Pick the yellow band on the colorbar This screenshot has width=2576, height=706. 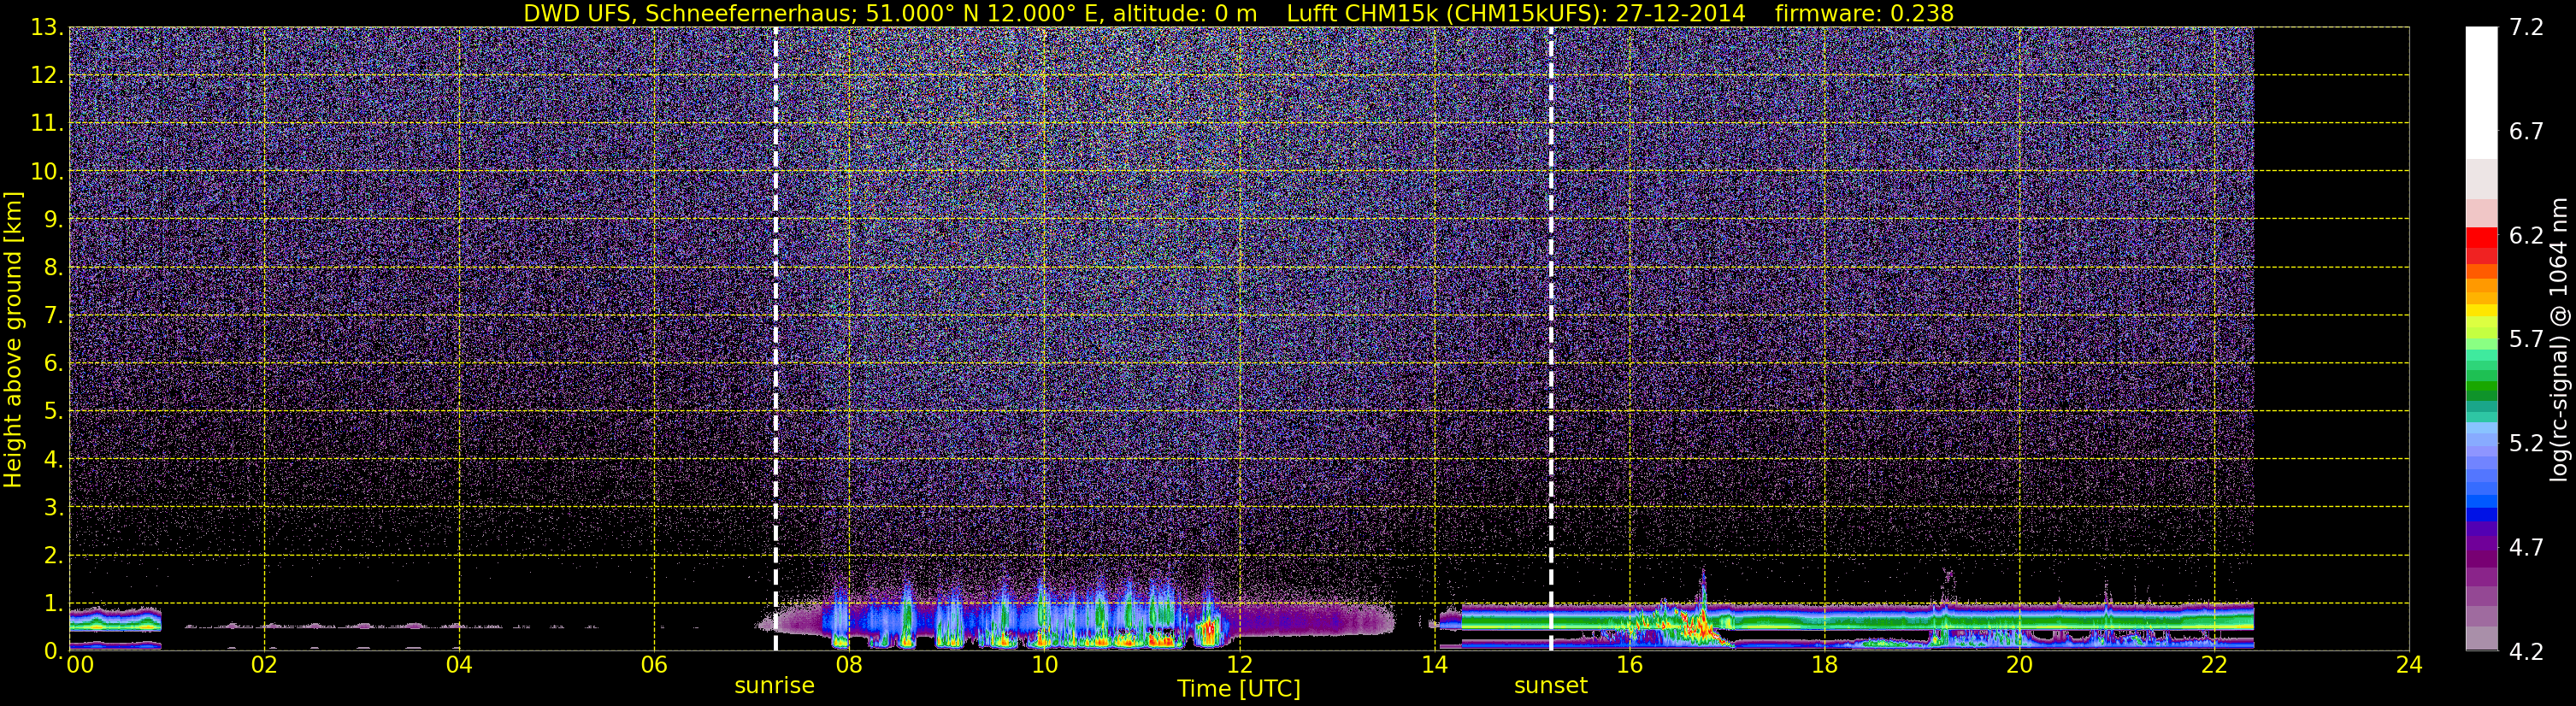pos(2481,312)
